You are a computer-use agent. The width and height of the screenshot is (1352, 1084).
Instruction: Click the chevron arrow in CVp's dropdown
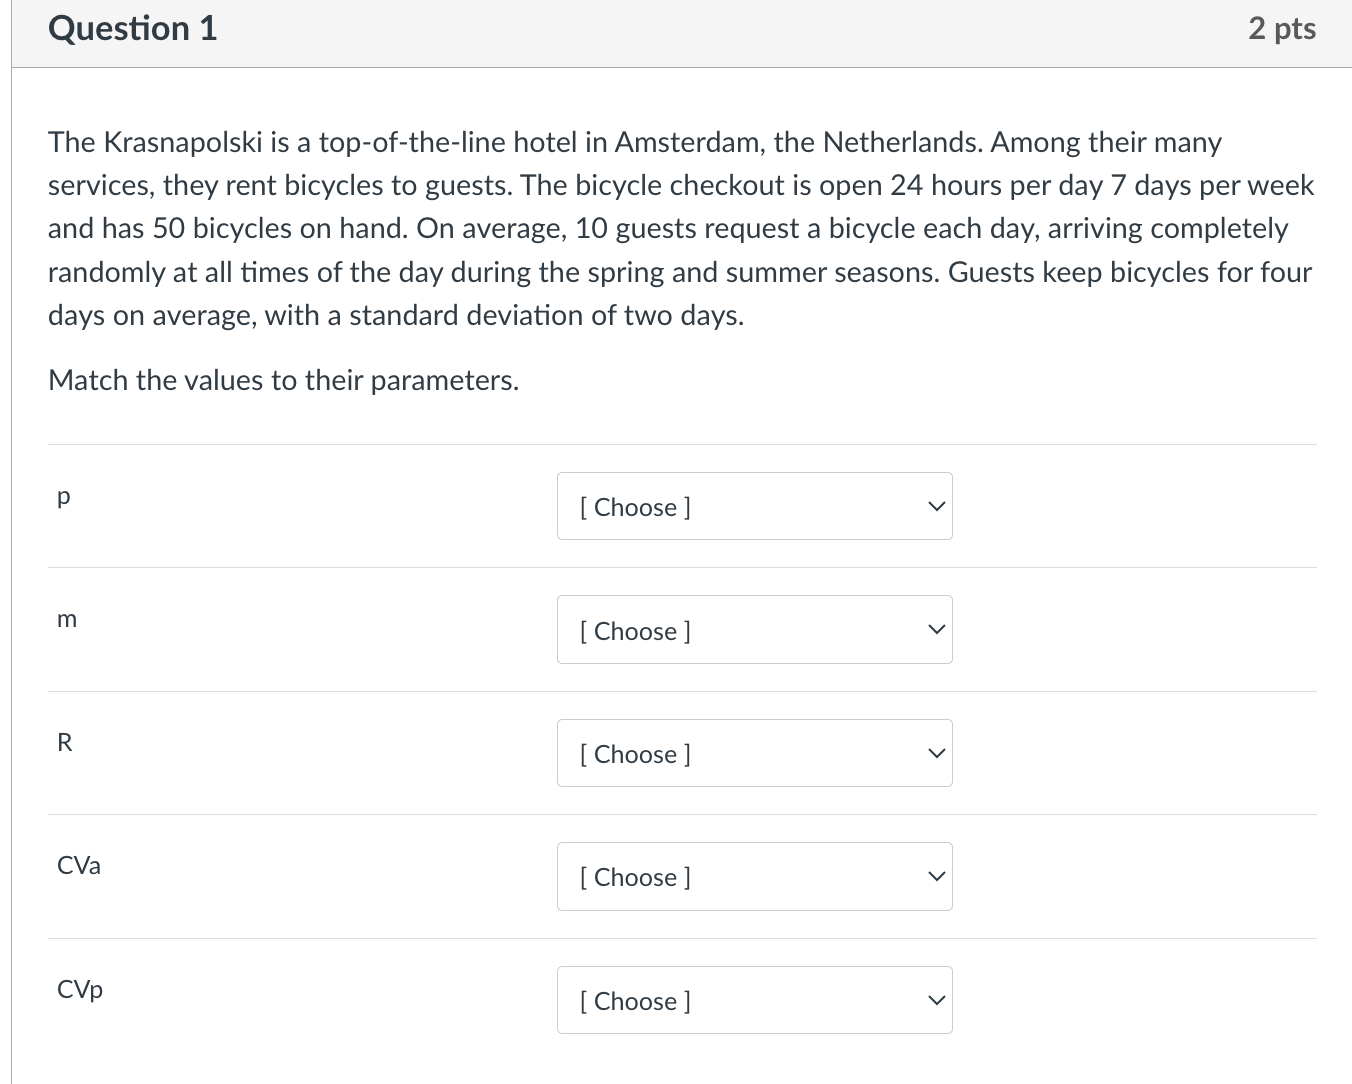[935, 1000]
